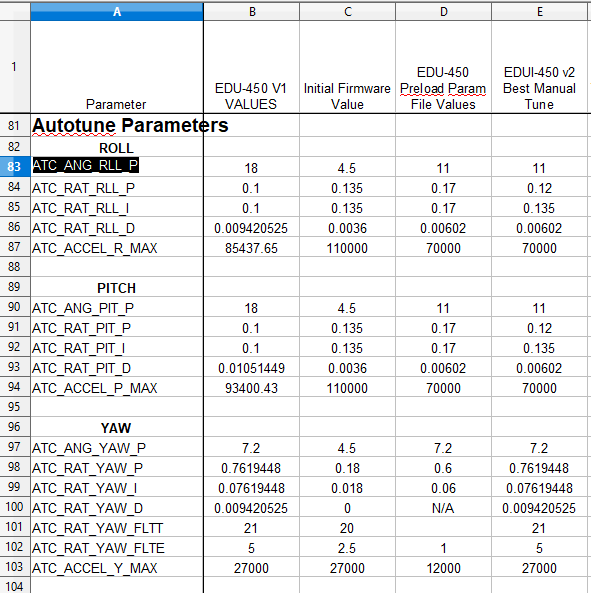Select the PITCH section label cell
The image size is (591, 593).
(117, 287)
